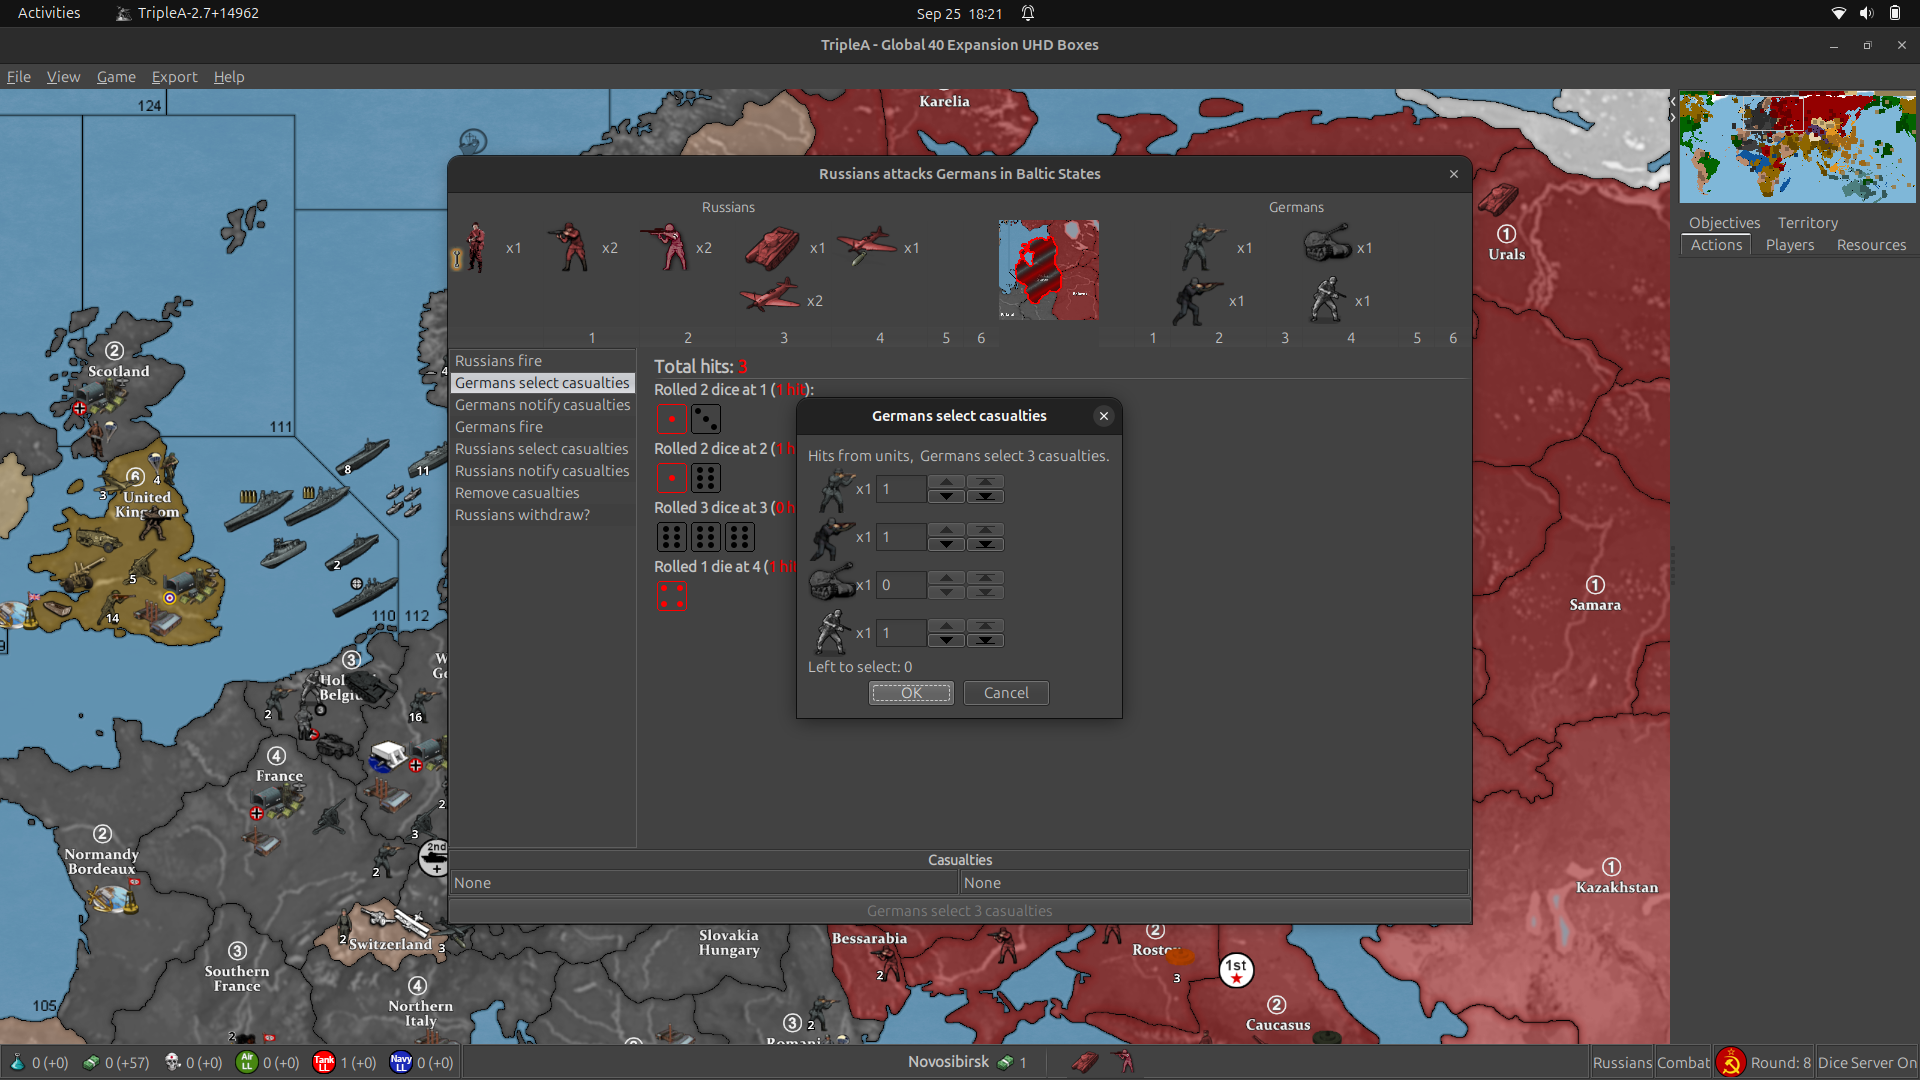Screen dimensions: 1920x1080
Task: Confirm casualties with OK button
Action: [x=911, y=693]
